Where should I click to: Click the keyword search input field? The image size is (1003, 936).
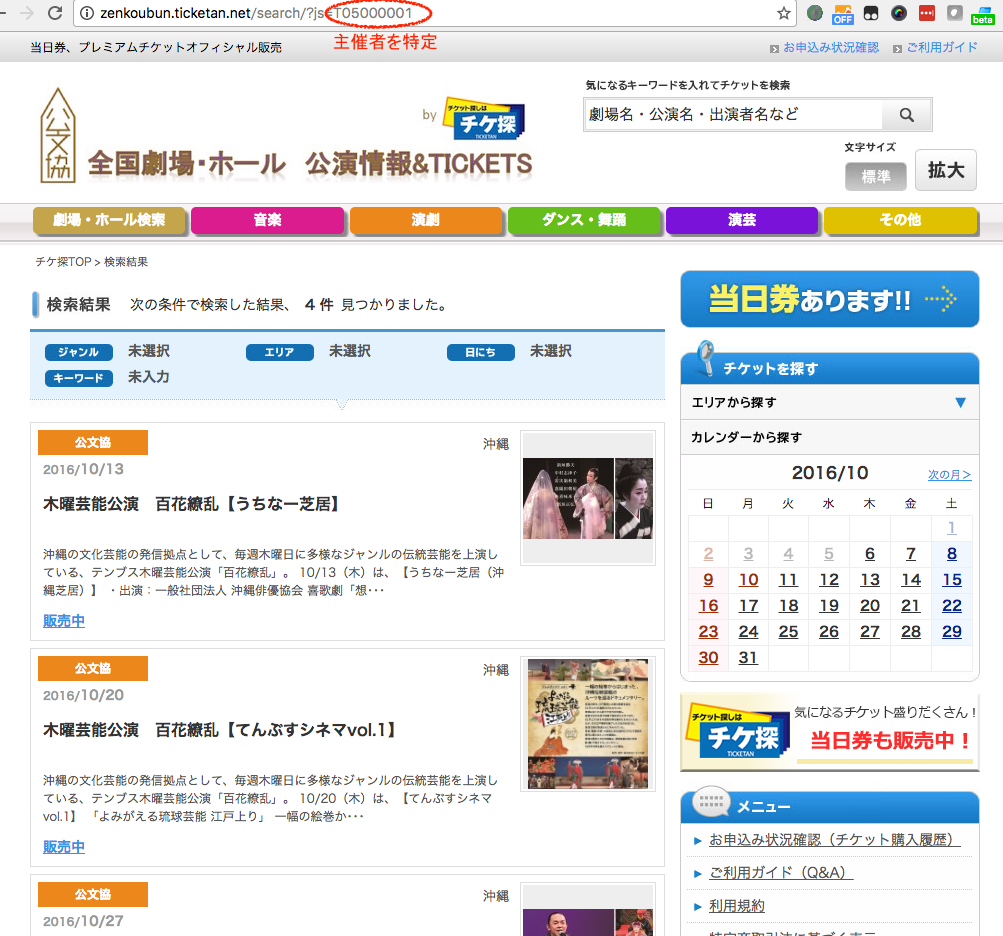732,115
